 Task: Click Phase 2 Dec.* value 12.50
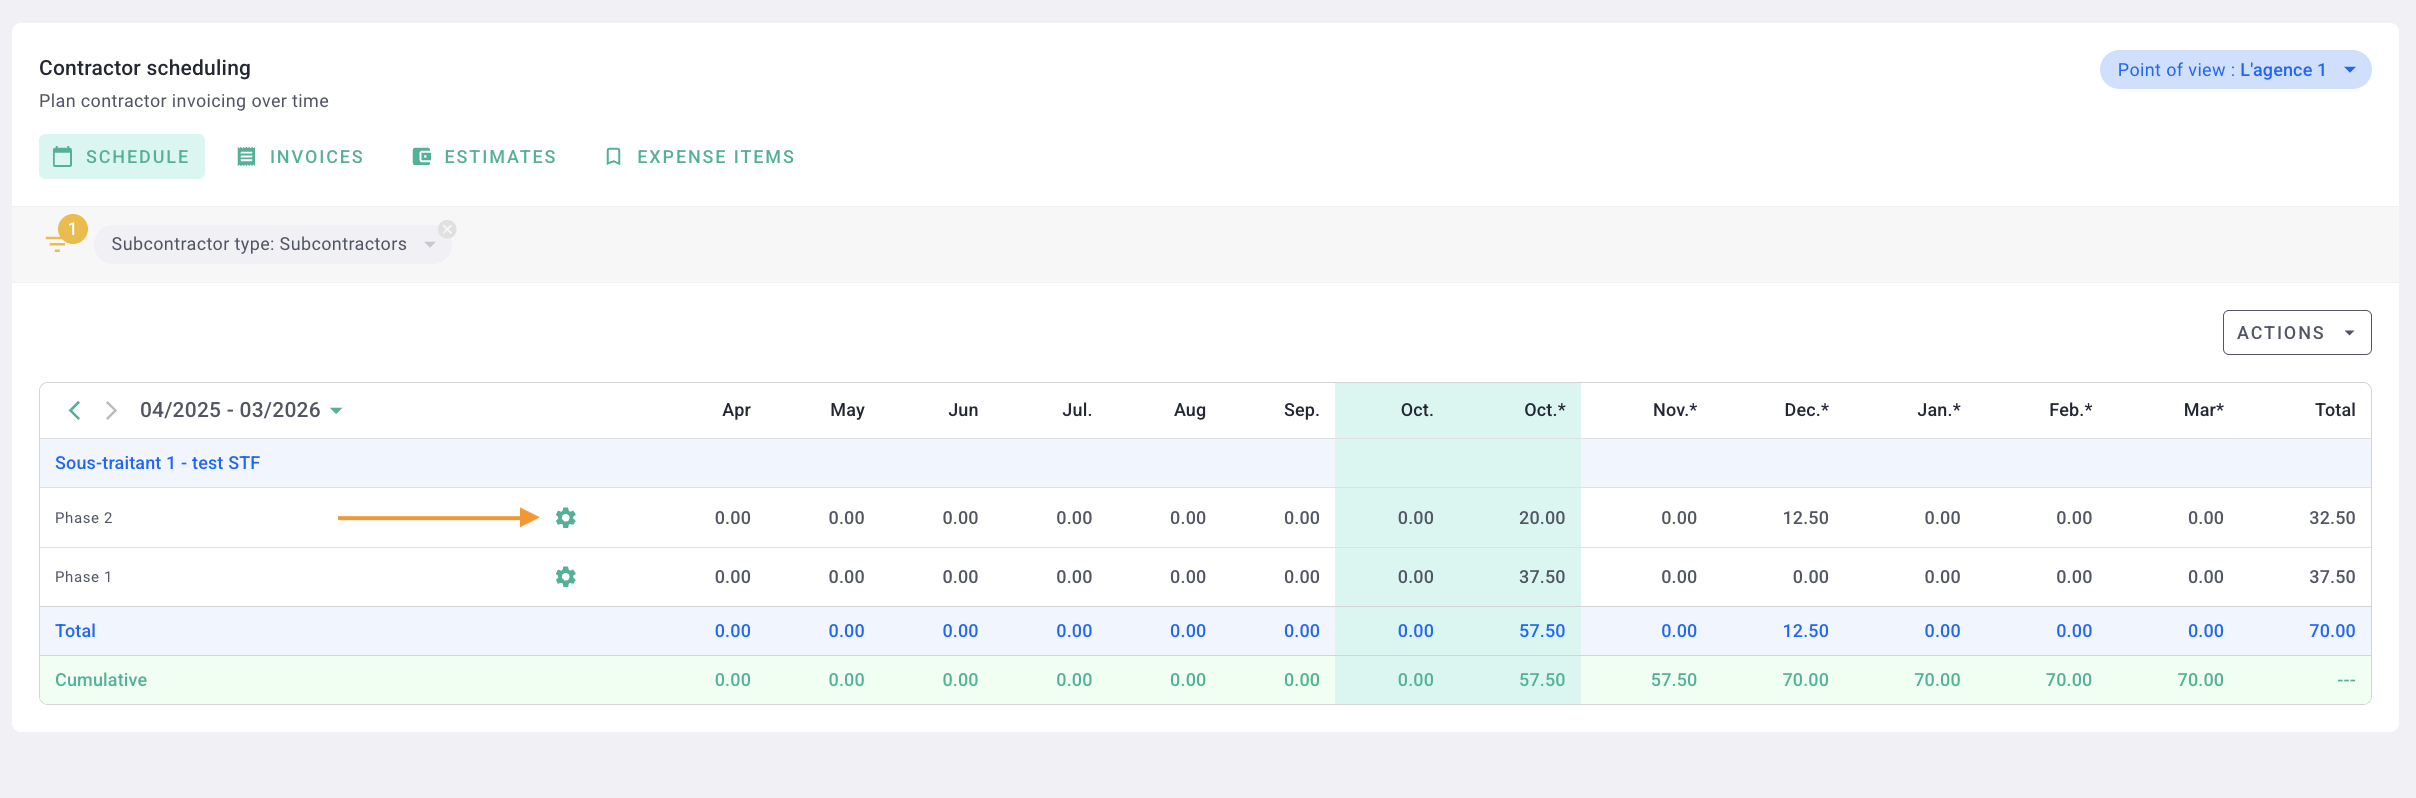1805,518
